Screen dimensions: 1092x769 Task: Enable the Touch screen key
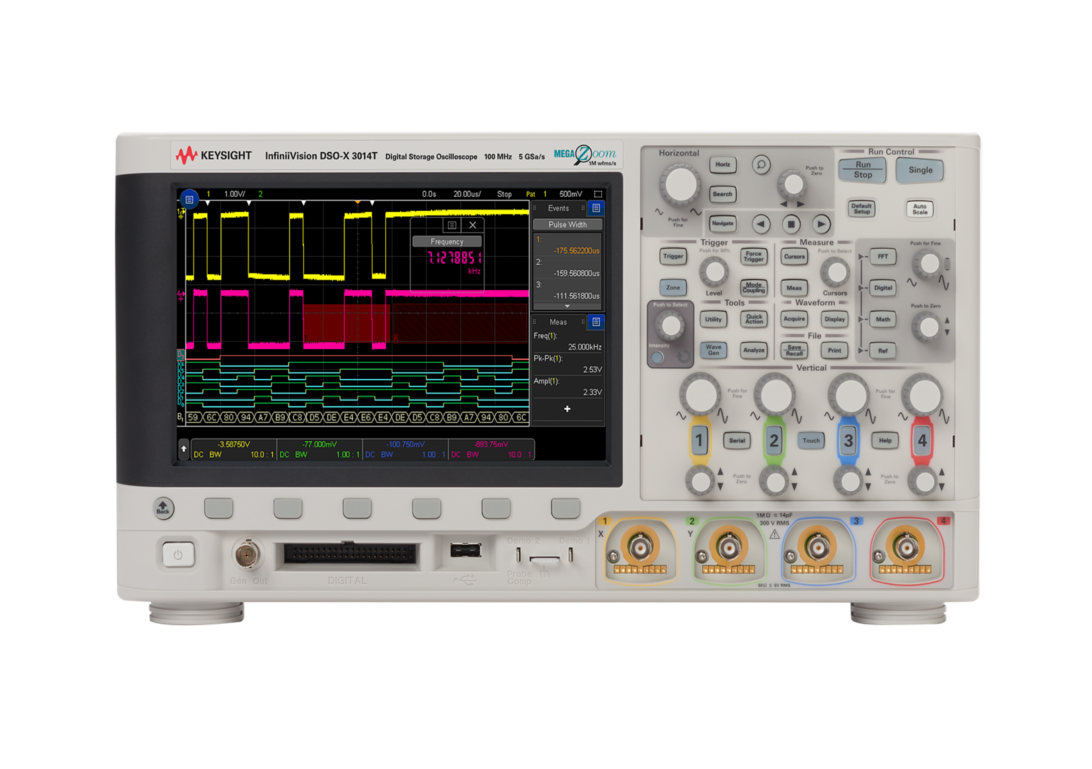(811, 440)
